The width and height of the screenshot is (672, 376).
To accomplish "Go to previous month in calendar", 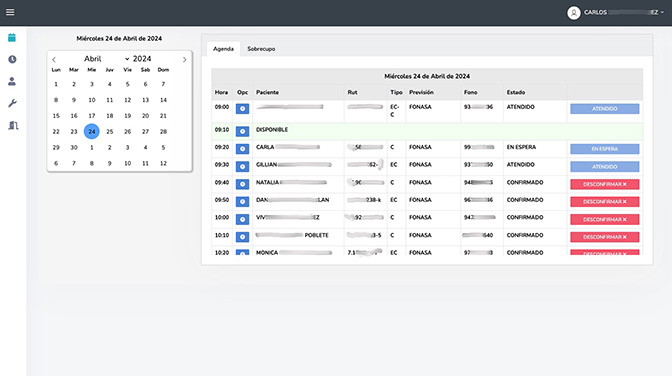I will point(54,60).
